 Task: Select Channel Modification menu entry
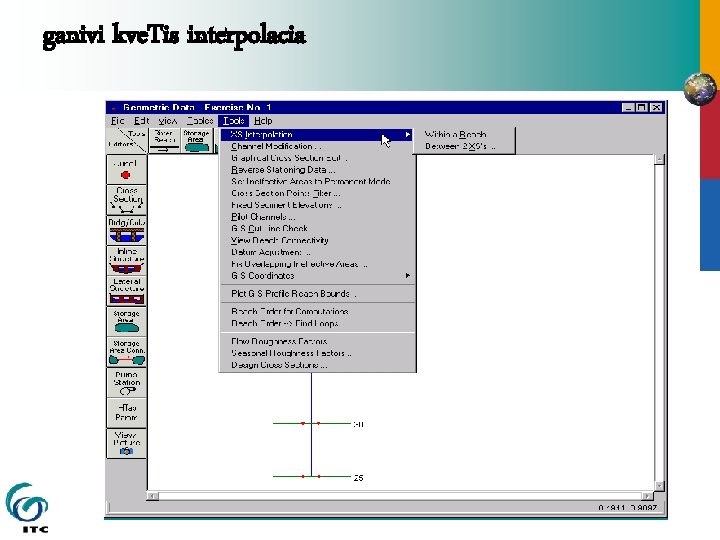(x=317, y=146)
